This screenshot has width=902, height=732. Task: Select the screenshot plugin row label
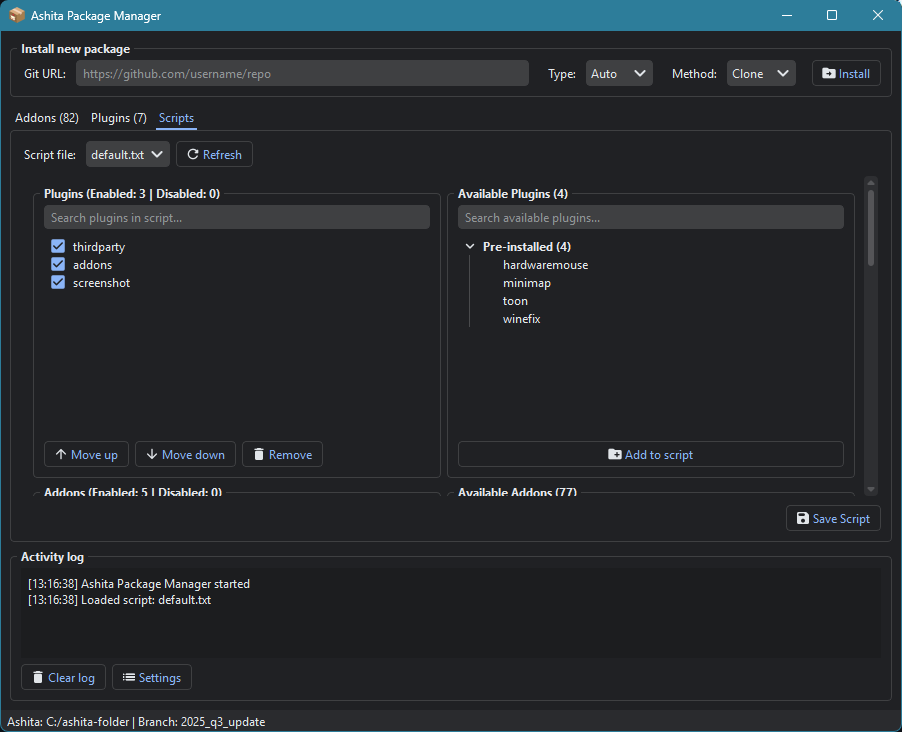pos(101,283)
